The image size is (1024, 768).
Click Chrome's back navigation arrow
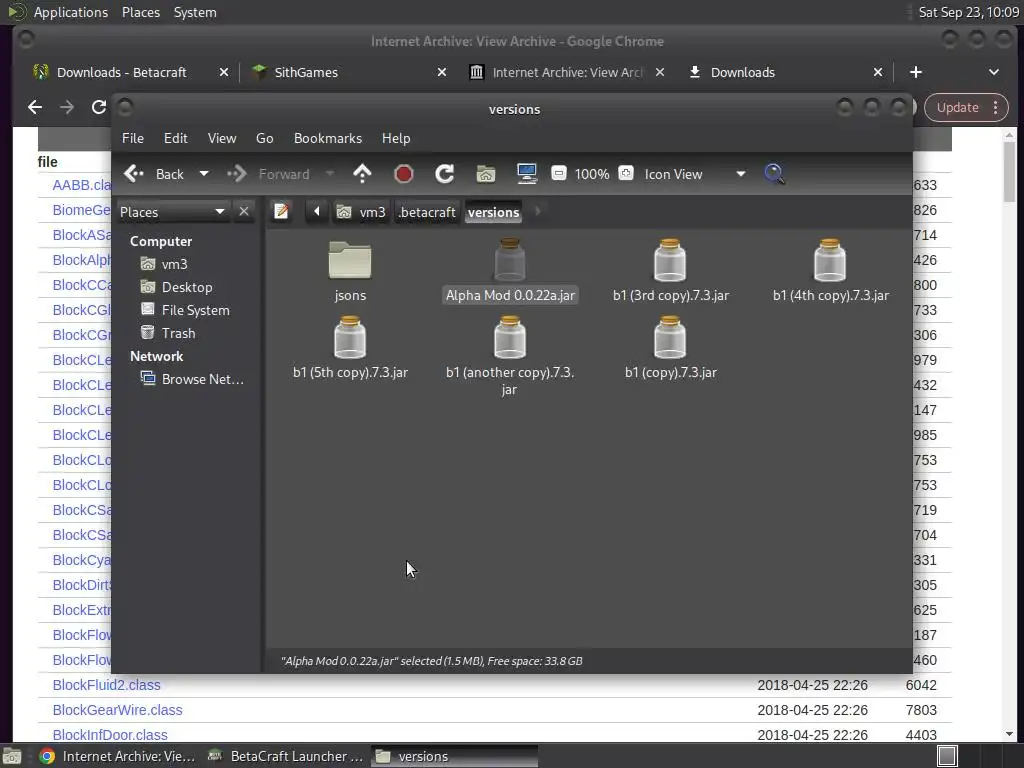[x=35, y=107]
